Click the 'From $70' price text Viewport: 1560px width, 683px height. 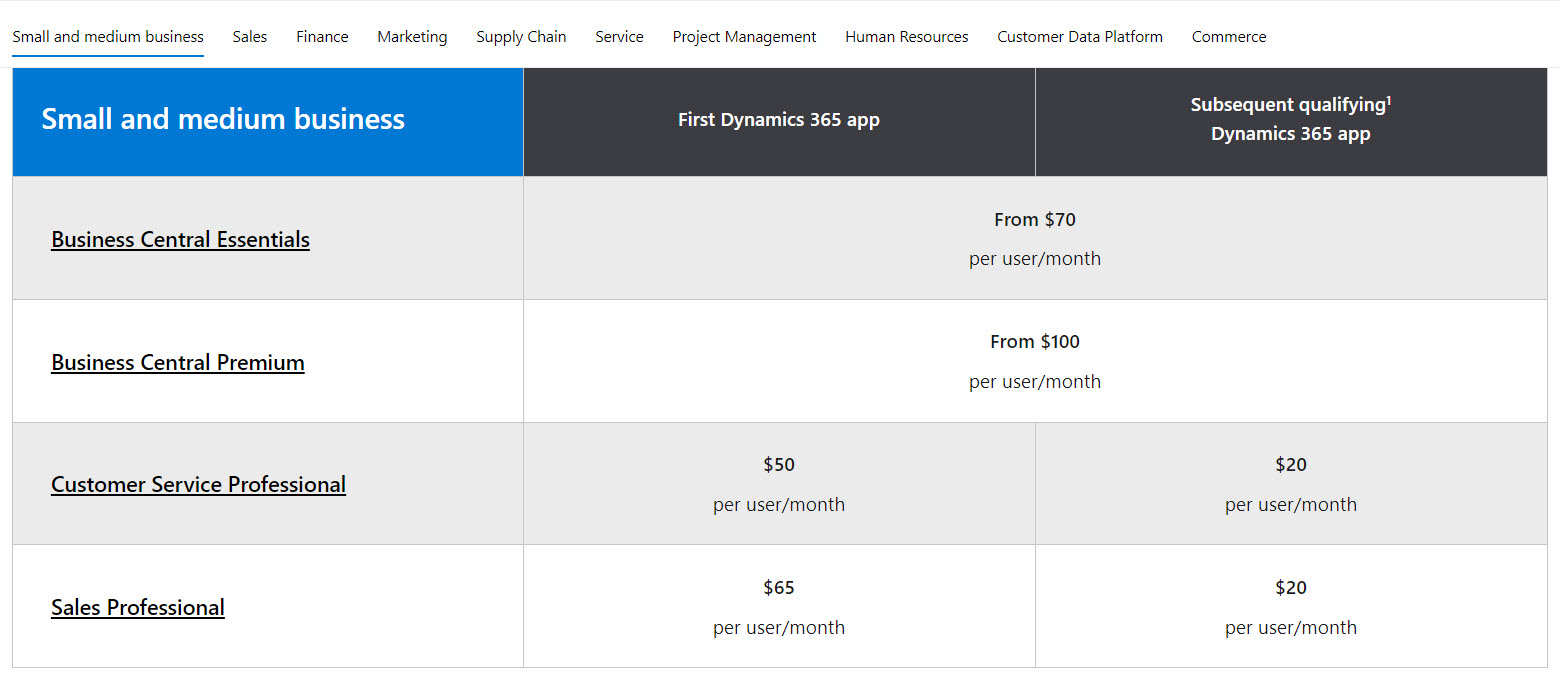pos(1035,219)
